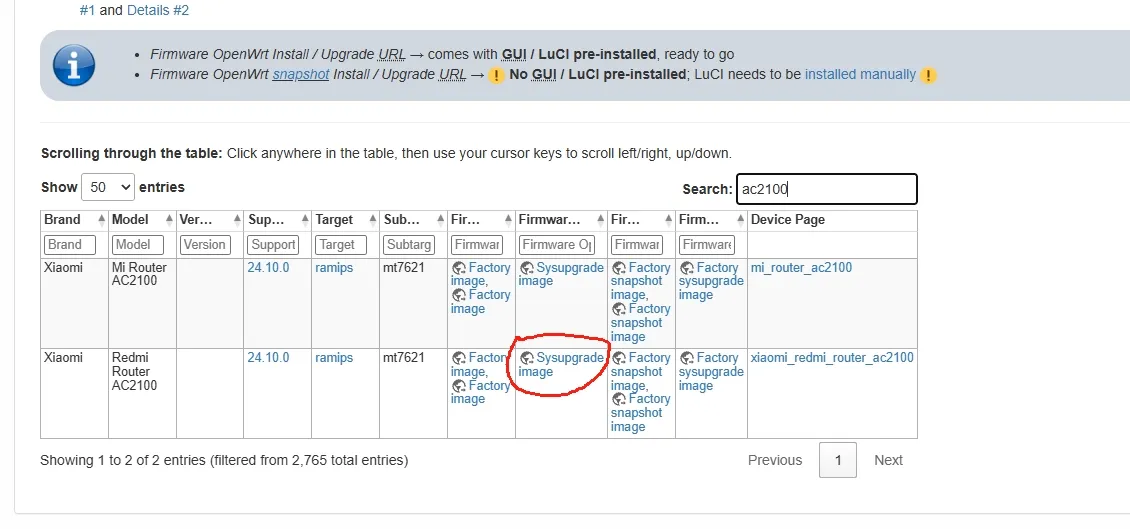
Task: Open Factory sysupgrade image link in Mi Router row
Action: click(711, 281)
